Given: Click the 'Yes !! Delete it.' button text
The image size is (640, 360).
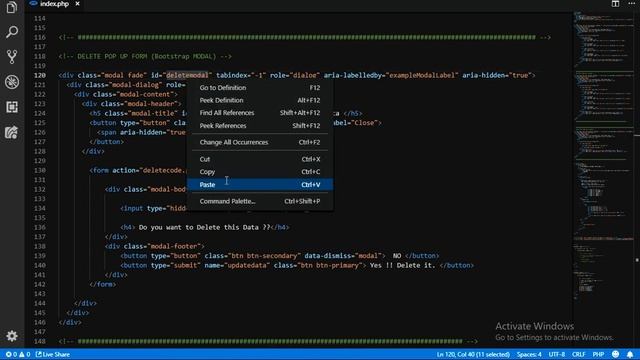Looking at the screenshot, I should coord(402,265).
